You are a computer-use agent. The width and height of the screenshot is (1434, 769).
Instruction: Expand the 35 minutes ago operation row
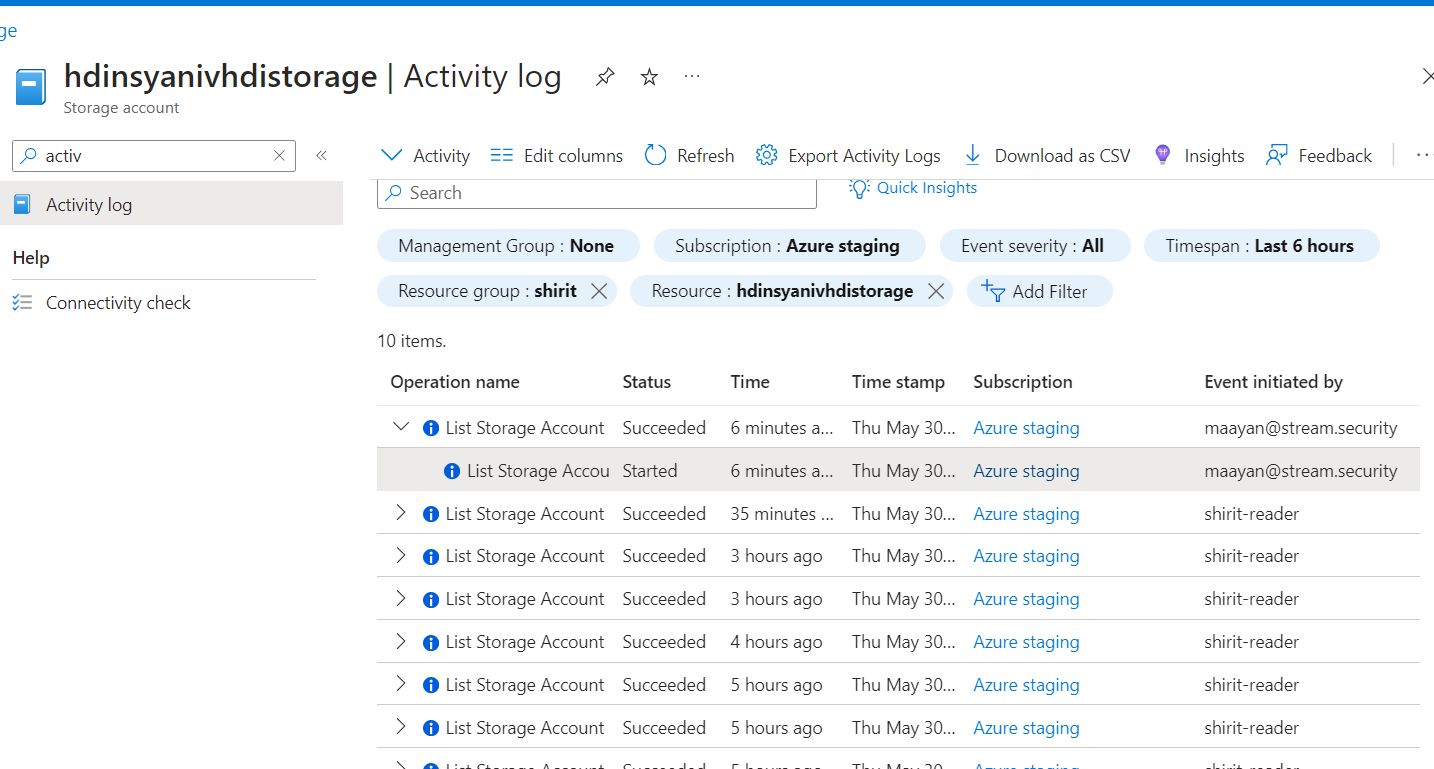tap(401, 513)
